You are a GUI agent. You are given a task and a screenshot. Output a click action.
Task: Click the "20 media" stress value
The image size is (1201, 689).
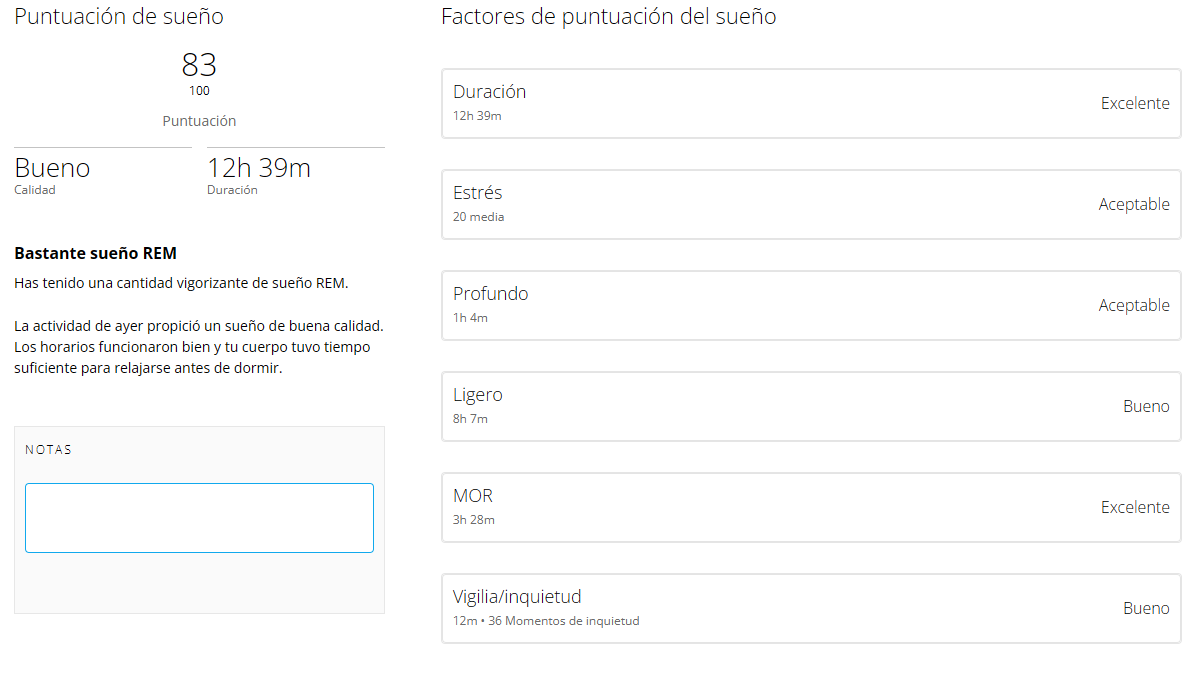pyautogui.click(x=478, y=217)
